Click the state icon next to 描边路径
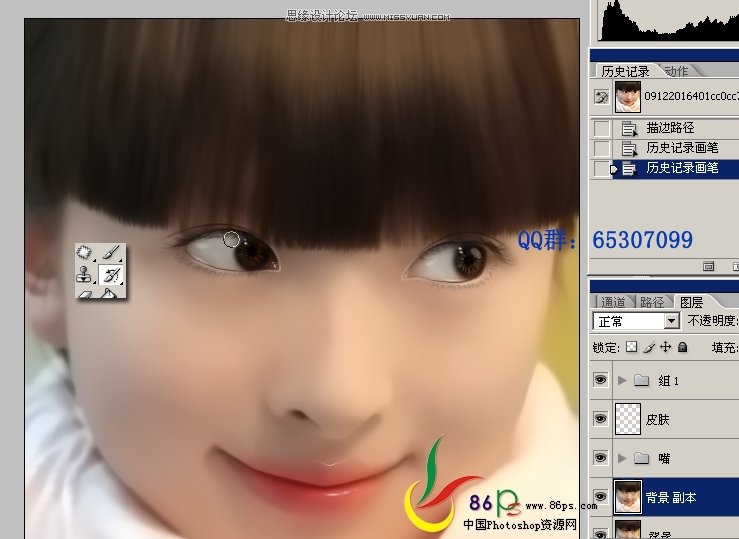The image size is (739, 539). pyautogui.click(x=629, y=129)
